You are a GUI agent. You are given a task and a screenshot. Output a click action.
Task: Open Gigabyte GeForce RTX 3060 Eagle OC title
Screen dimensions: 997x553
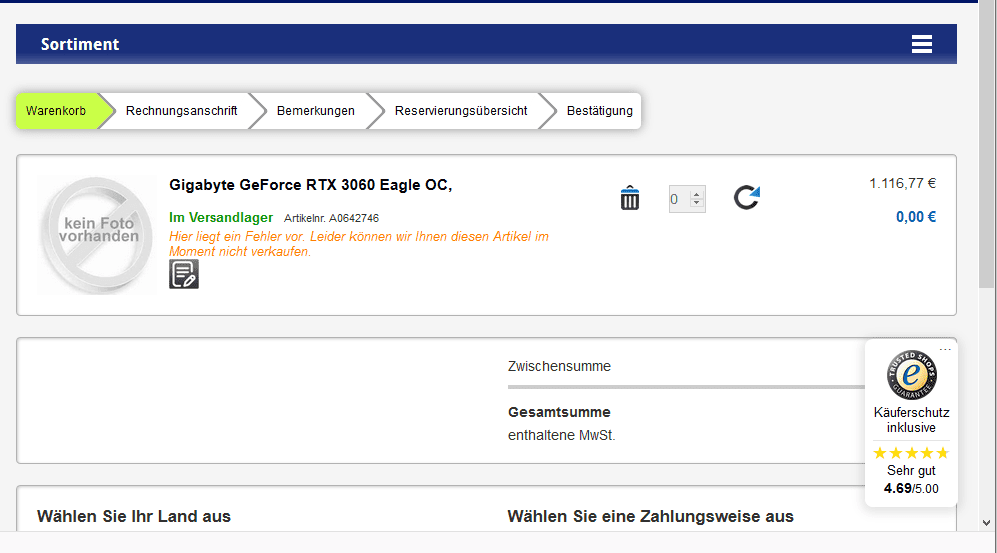coord(310,185)
